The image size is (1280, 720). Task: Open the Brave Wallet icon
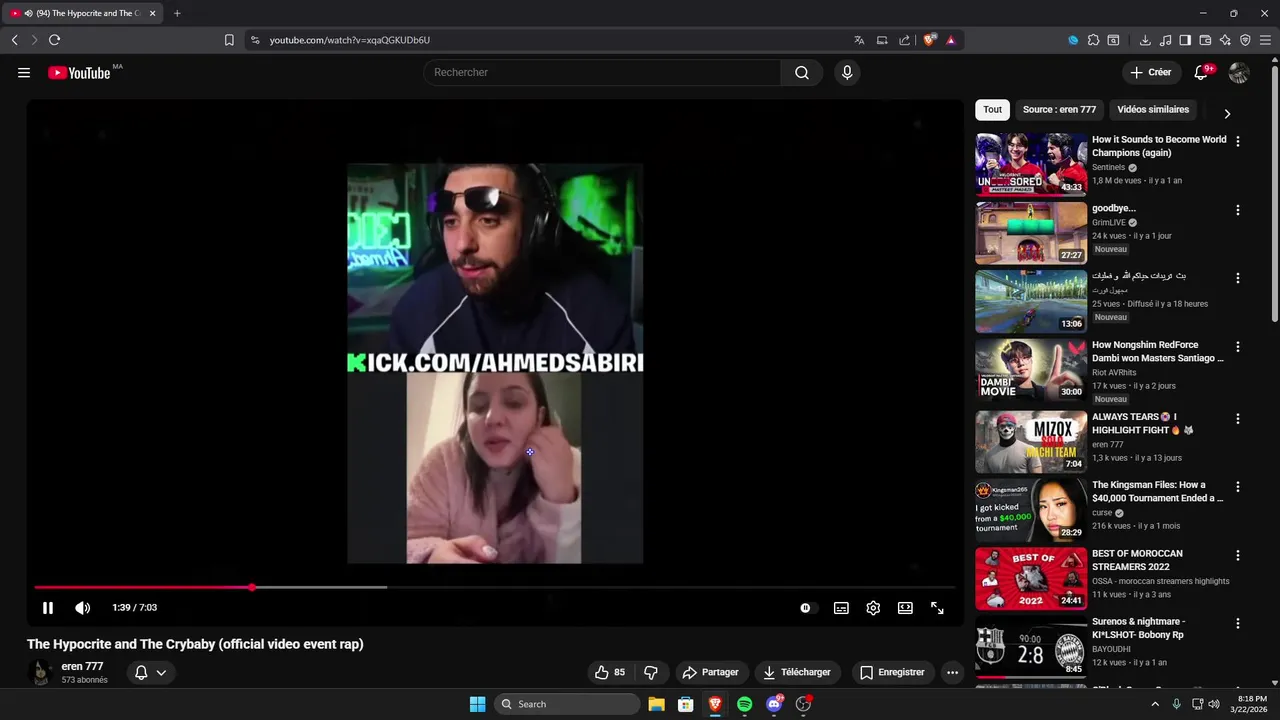1205,40
